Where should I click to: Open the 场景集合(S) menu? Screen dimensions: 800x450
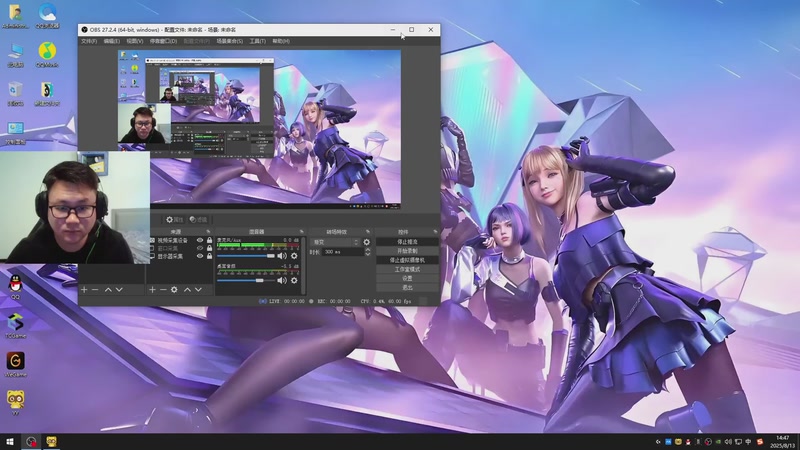tap(230, 41)
